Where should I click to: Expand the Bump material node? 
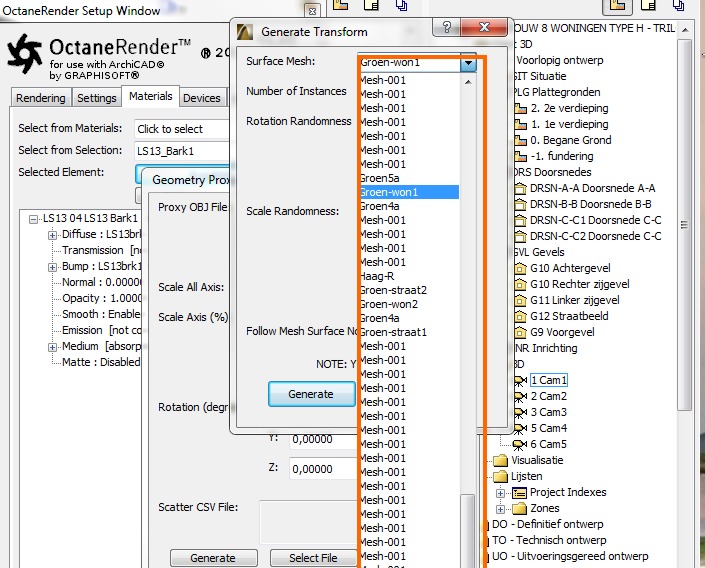point(52,267)
